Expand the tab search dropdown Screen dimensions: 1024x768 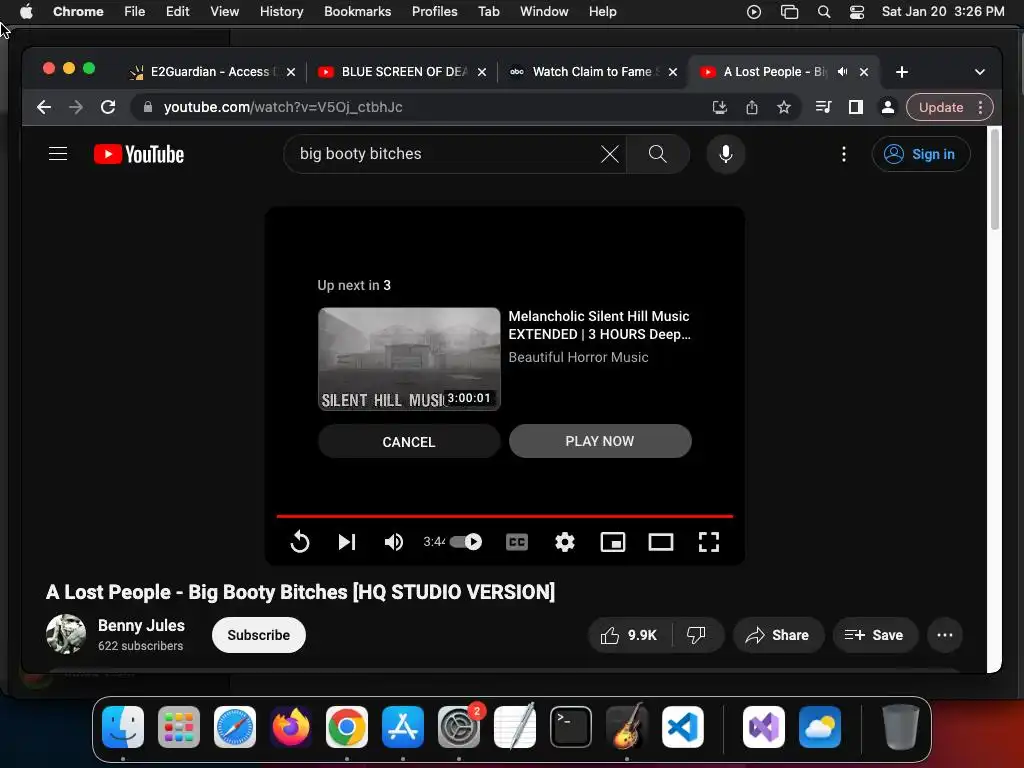point(980,72)
